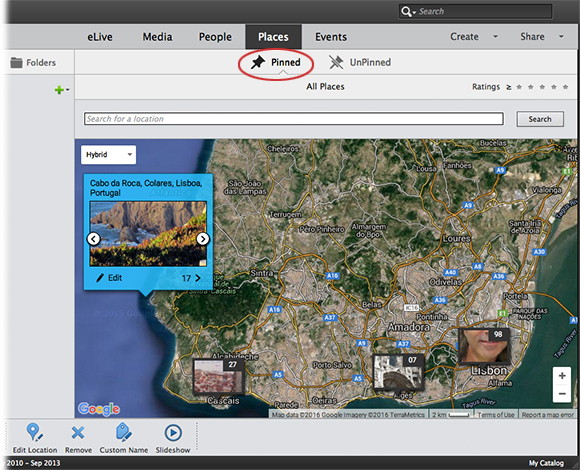Click the Create button
This screenshot has width=580, height=470.
click(x=464, y=37)
